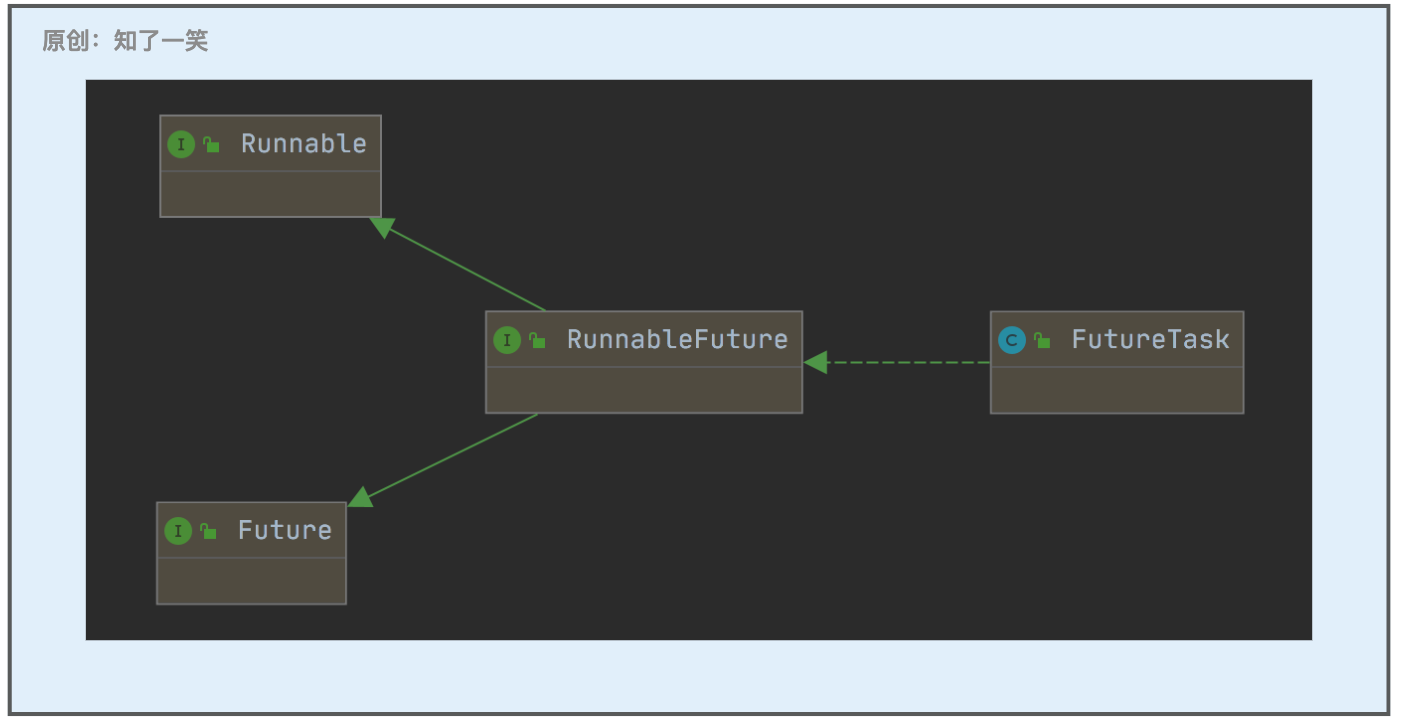
Task: Click the interface icon beside RunnableFuture
Action: 507,340
